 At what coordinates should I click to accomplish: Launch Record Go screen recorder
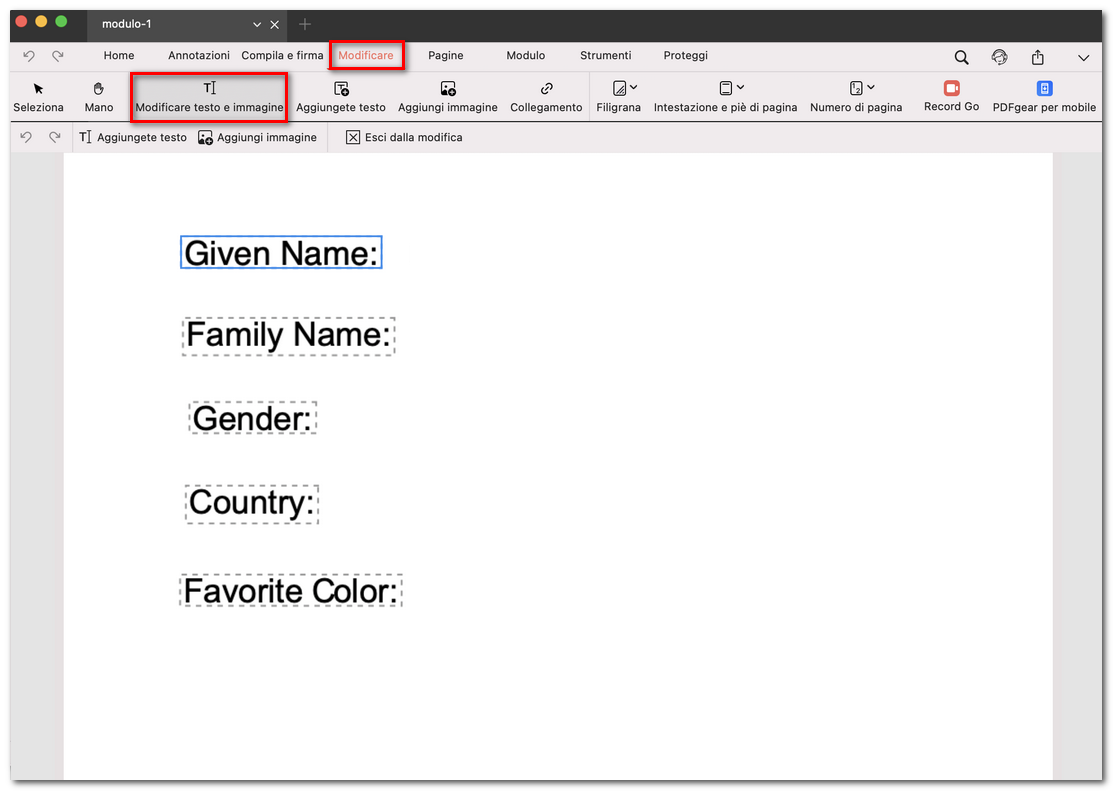tap(951, 96)
